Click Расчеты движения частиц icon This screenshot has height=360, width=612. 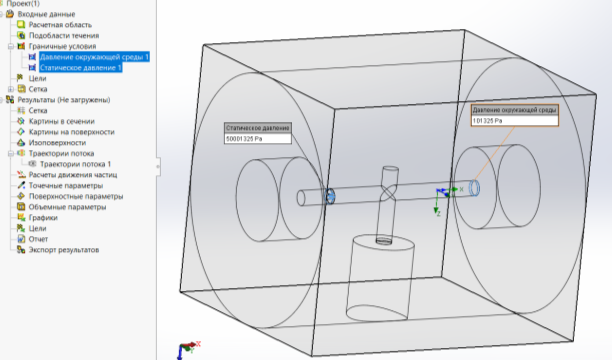[x=21, y=175]
